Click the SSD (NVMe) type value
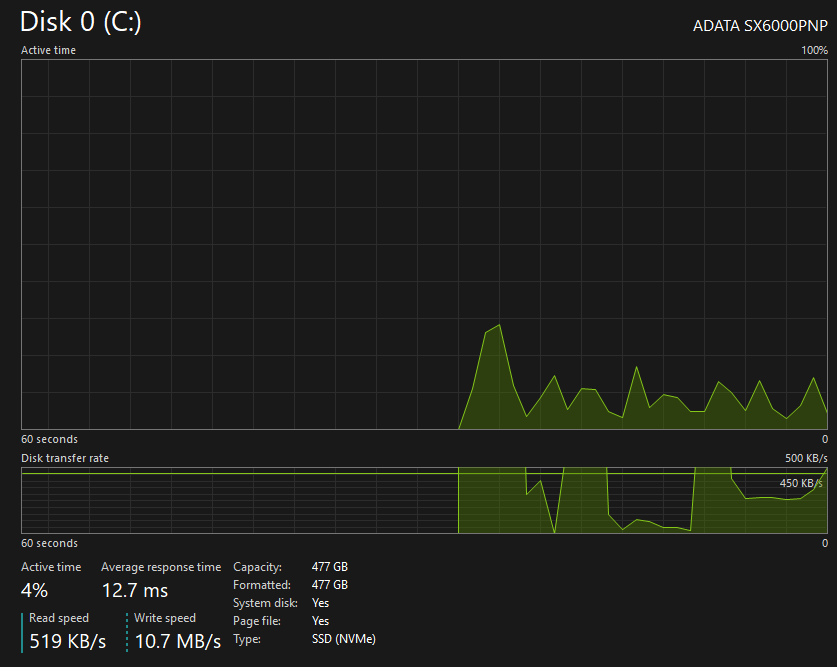Screen dimensions: 837x667 (x=344, y=639)
